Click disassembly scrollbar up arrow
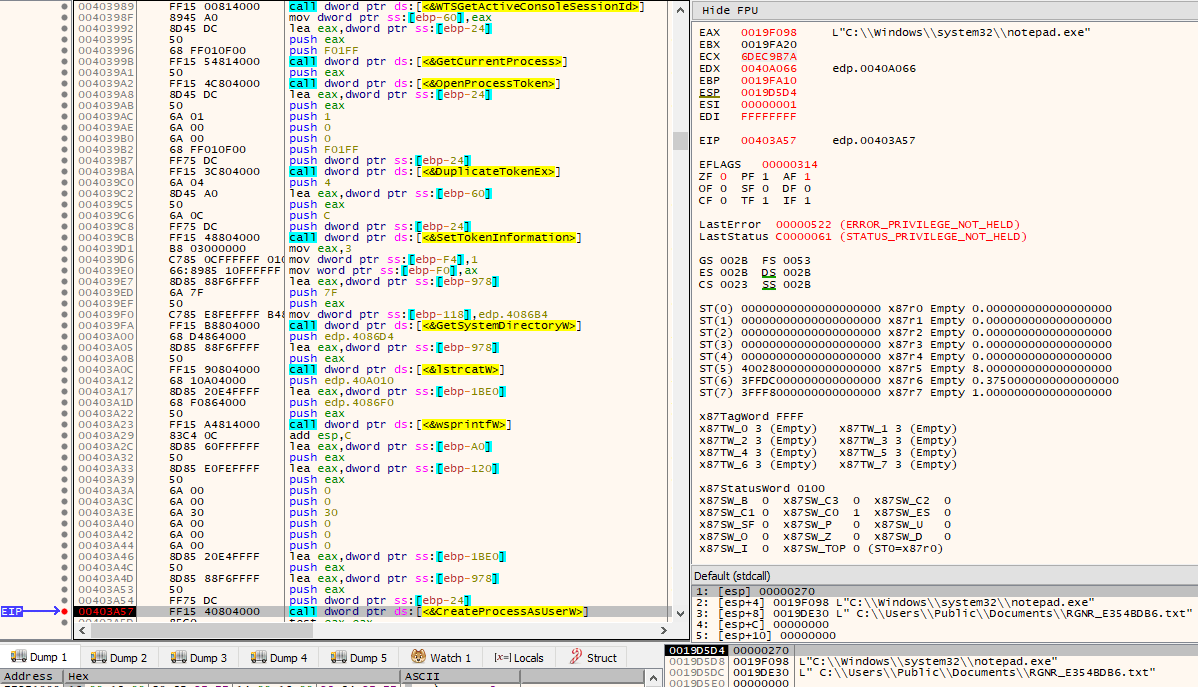The image size is (1198, 687). (x=680, y=10)
